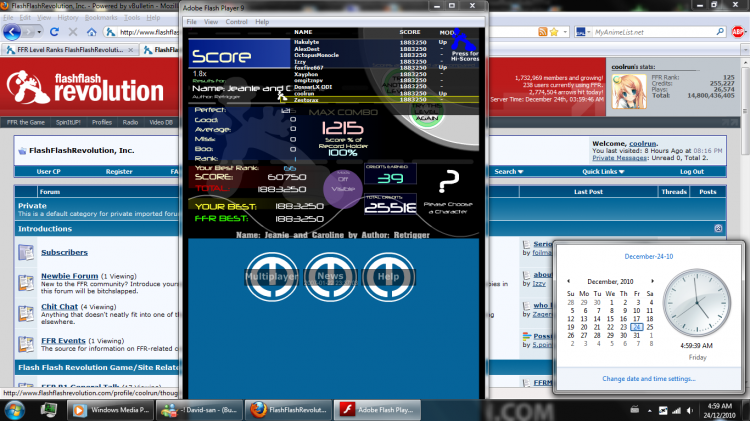Close the FFR Level Ranks tab

click(x=131, y=50)
